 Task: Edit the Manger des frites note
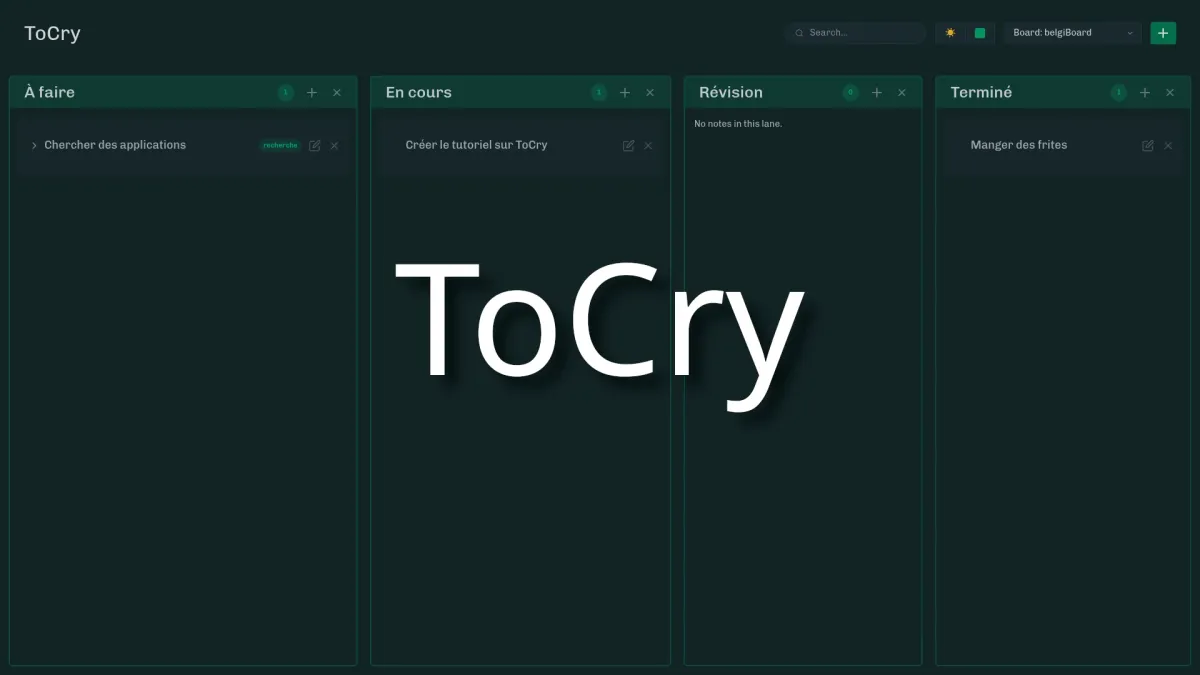[1148, 146]
